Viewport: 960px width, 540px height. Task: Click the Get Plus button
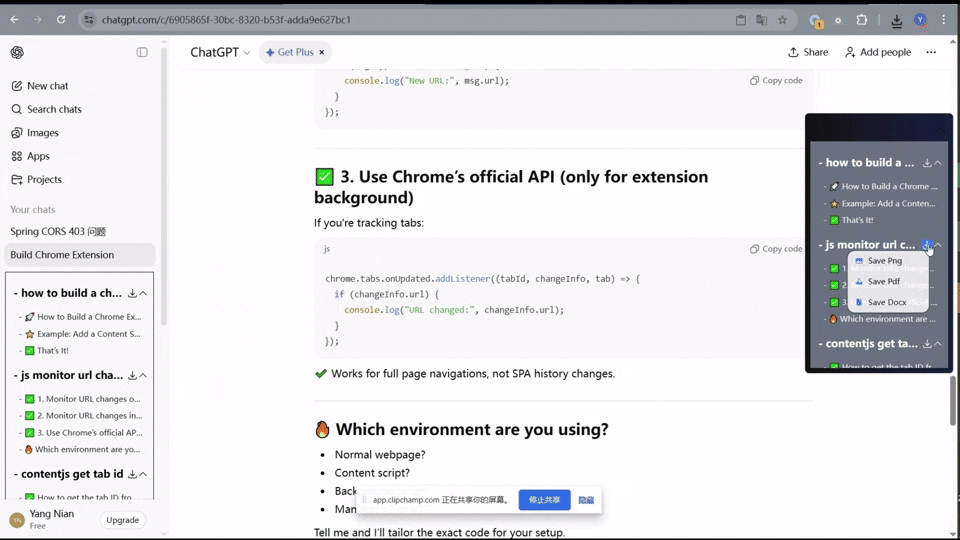tap(295, 52)
